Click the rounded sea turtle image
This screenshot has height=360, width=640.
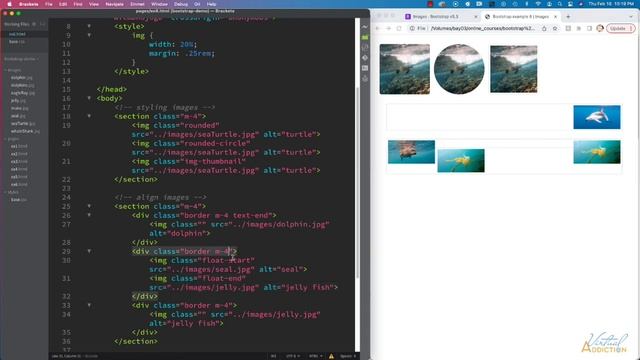coord(404,69)
